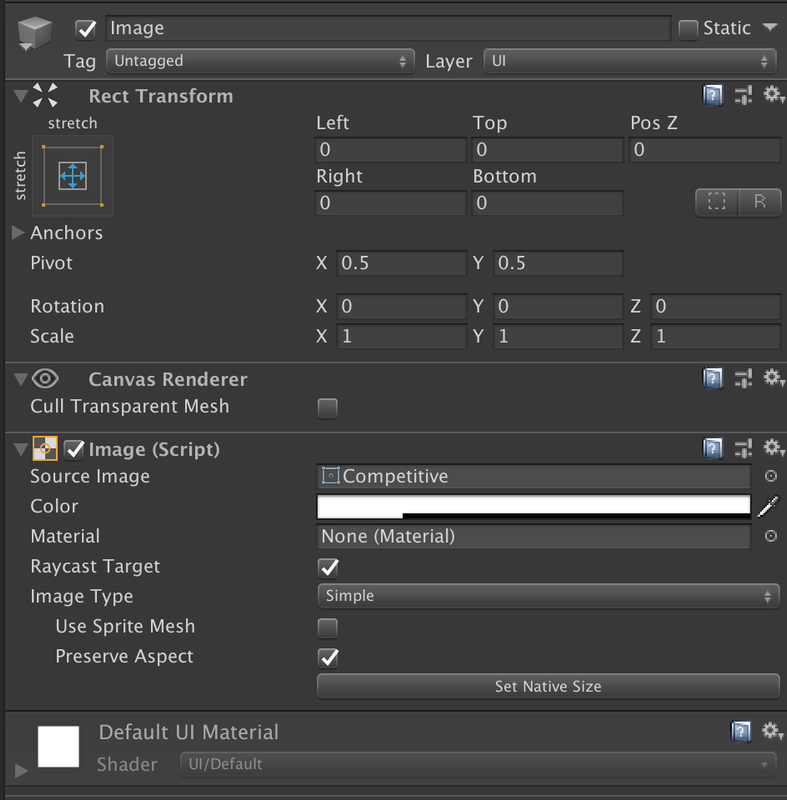Expand the Anchors foldout
The width and height of the screenshot is (787, 800).
(18, 233)
